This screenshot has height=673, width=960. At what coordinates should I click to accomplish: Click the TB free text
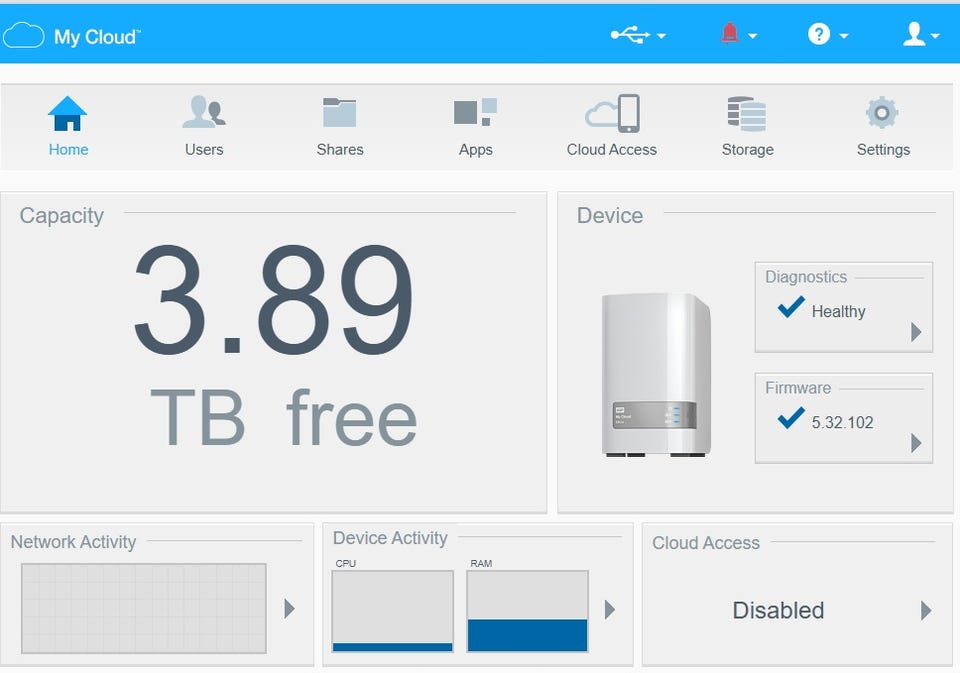(283, 418)
